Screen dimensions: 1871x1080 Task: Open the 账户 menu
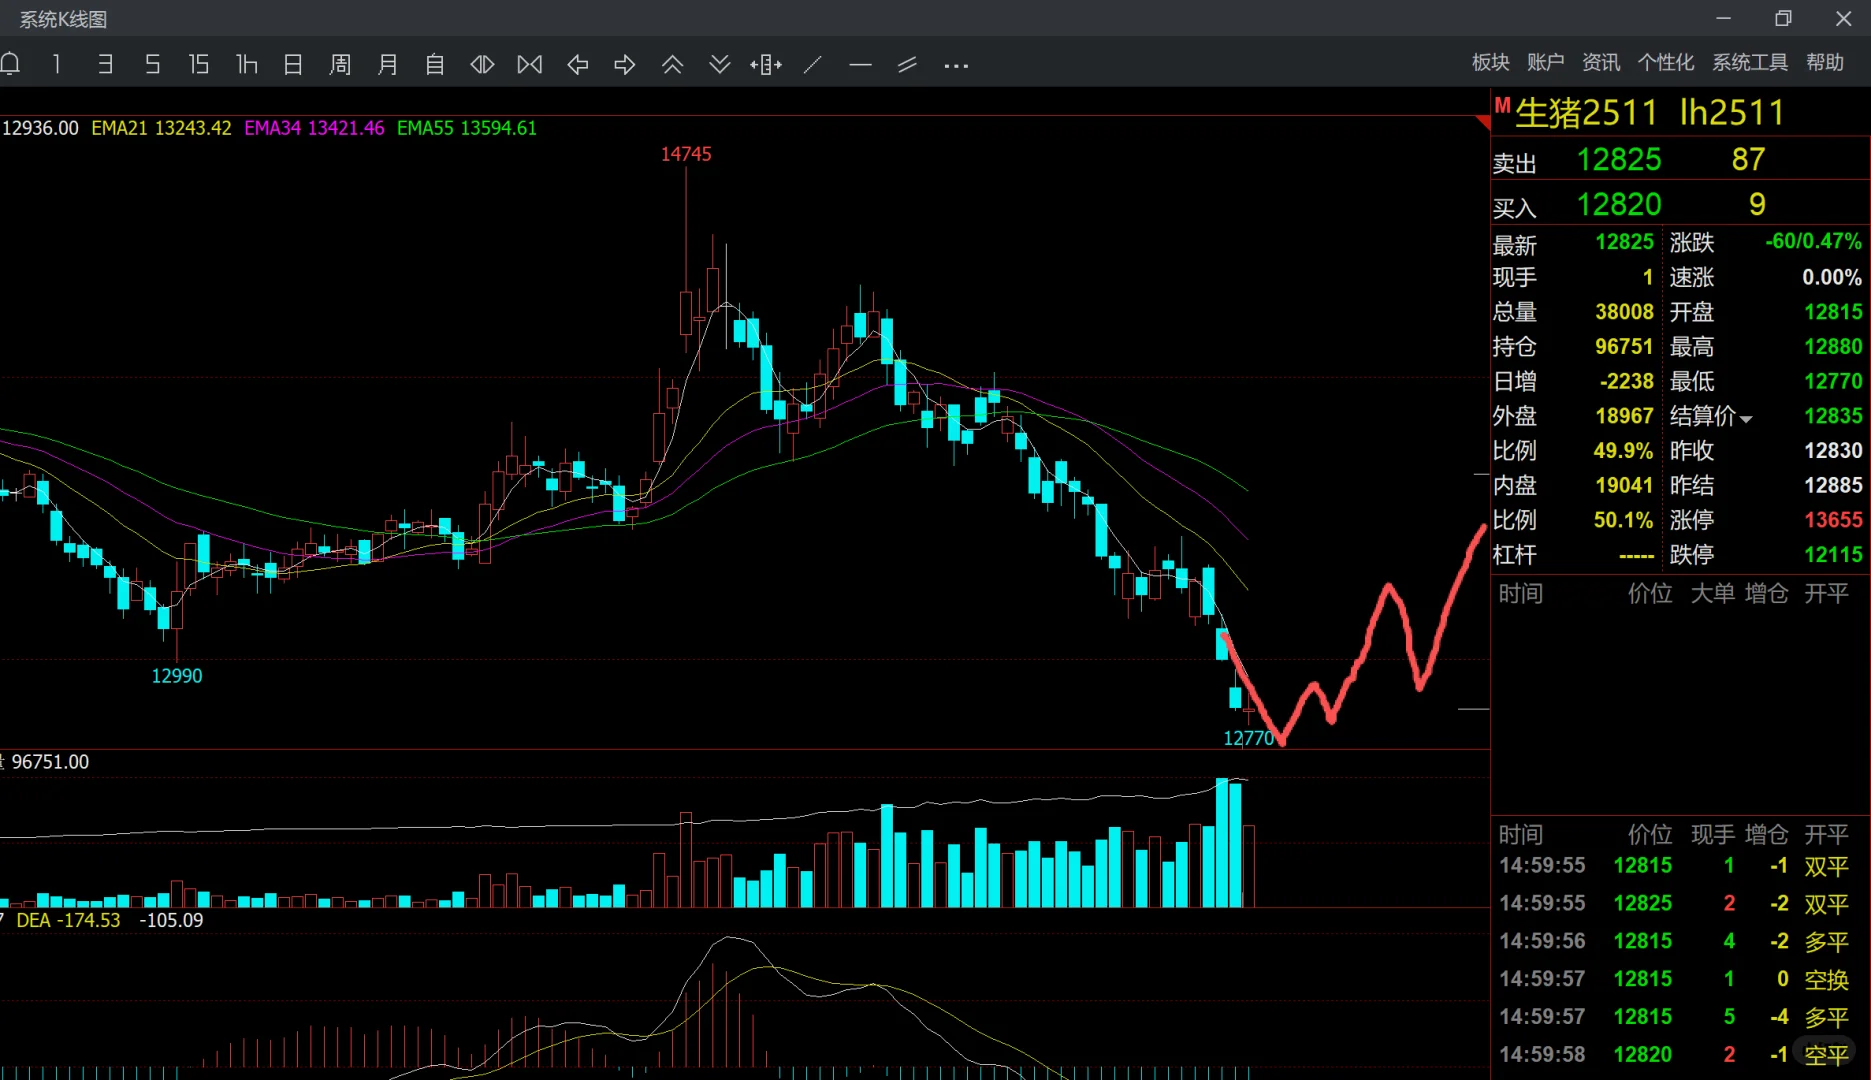1545,63
